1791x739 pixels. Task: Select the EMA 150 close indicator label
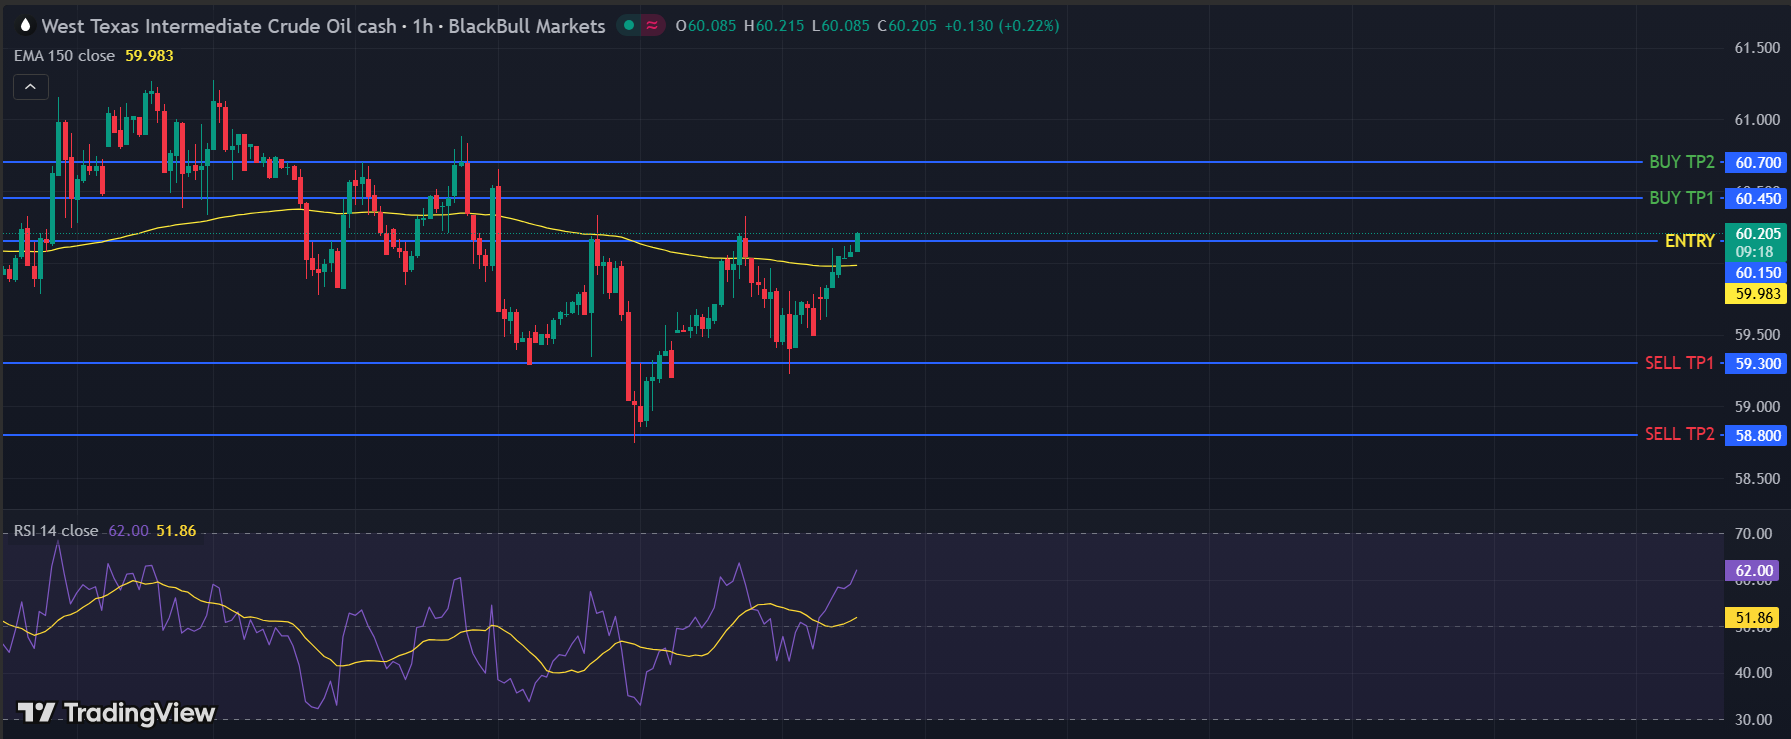click(64, 56)
